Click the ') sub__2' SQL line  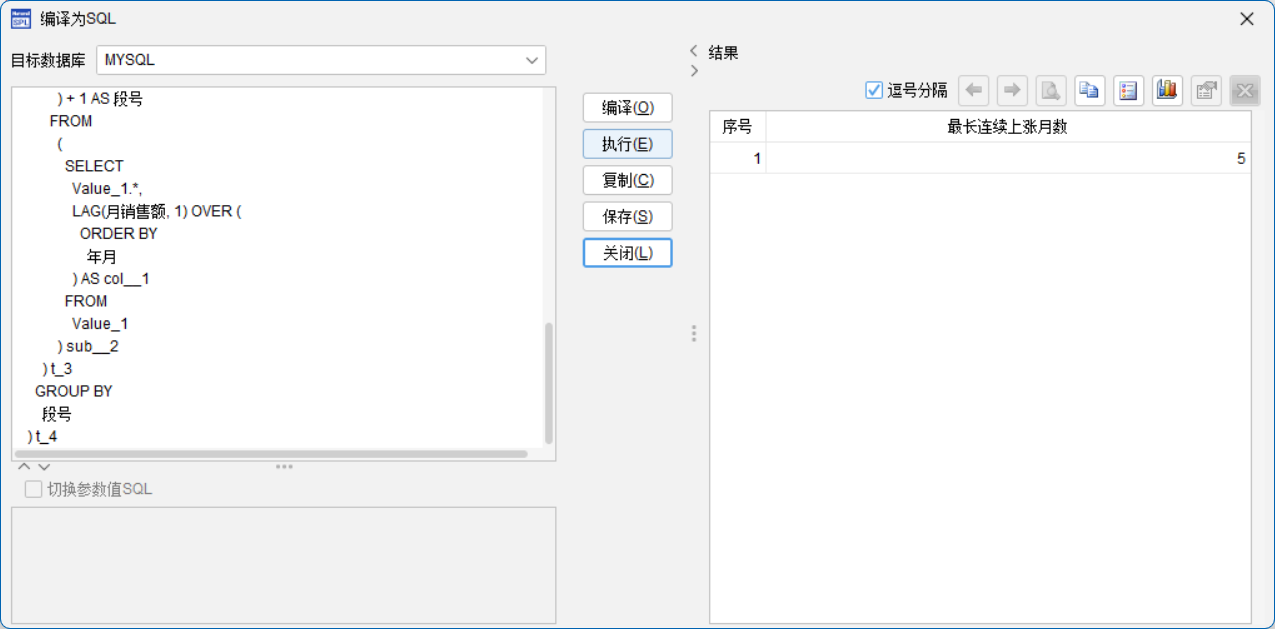coord(88,346)
